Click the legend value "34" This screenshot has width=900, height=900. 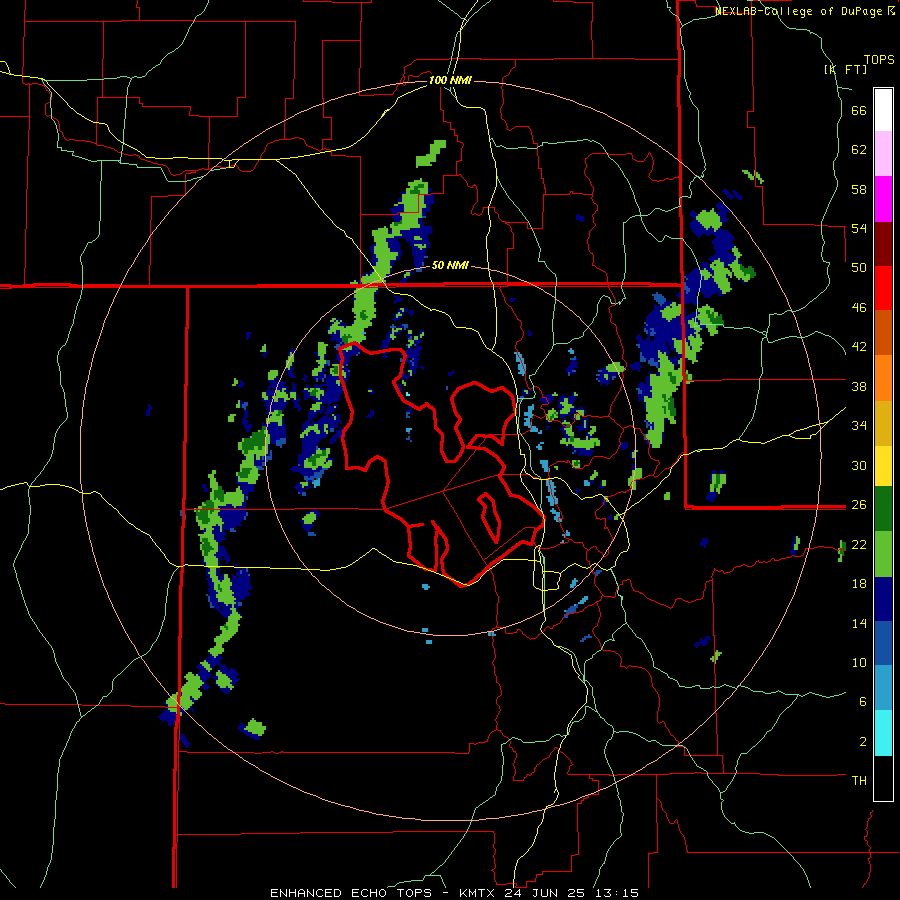click(859, 425)
